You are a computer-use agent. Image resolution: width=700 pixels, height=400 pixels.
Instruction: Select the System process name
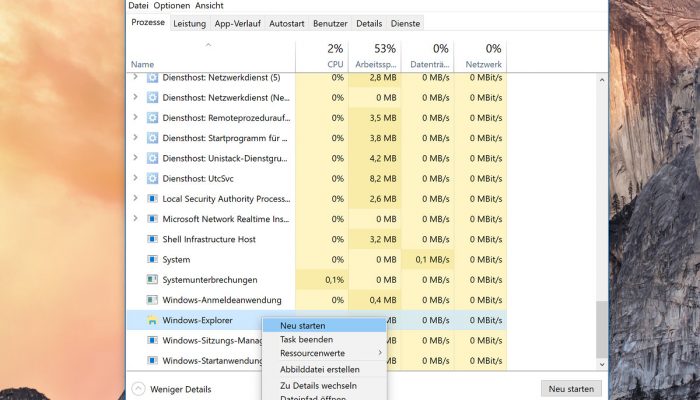point(176,260)
